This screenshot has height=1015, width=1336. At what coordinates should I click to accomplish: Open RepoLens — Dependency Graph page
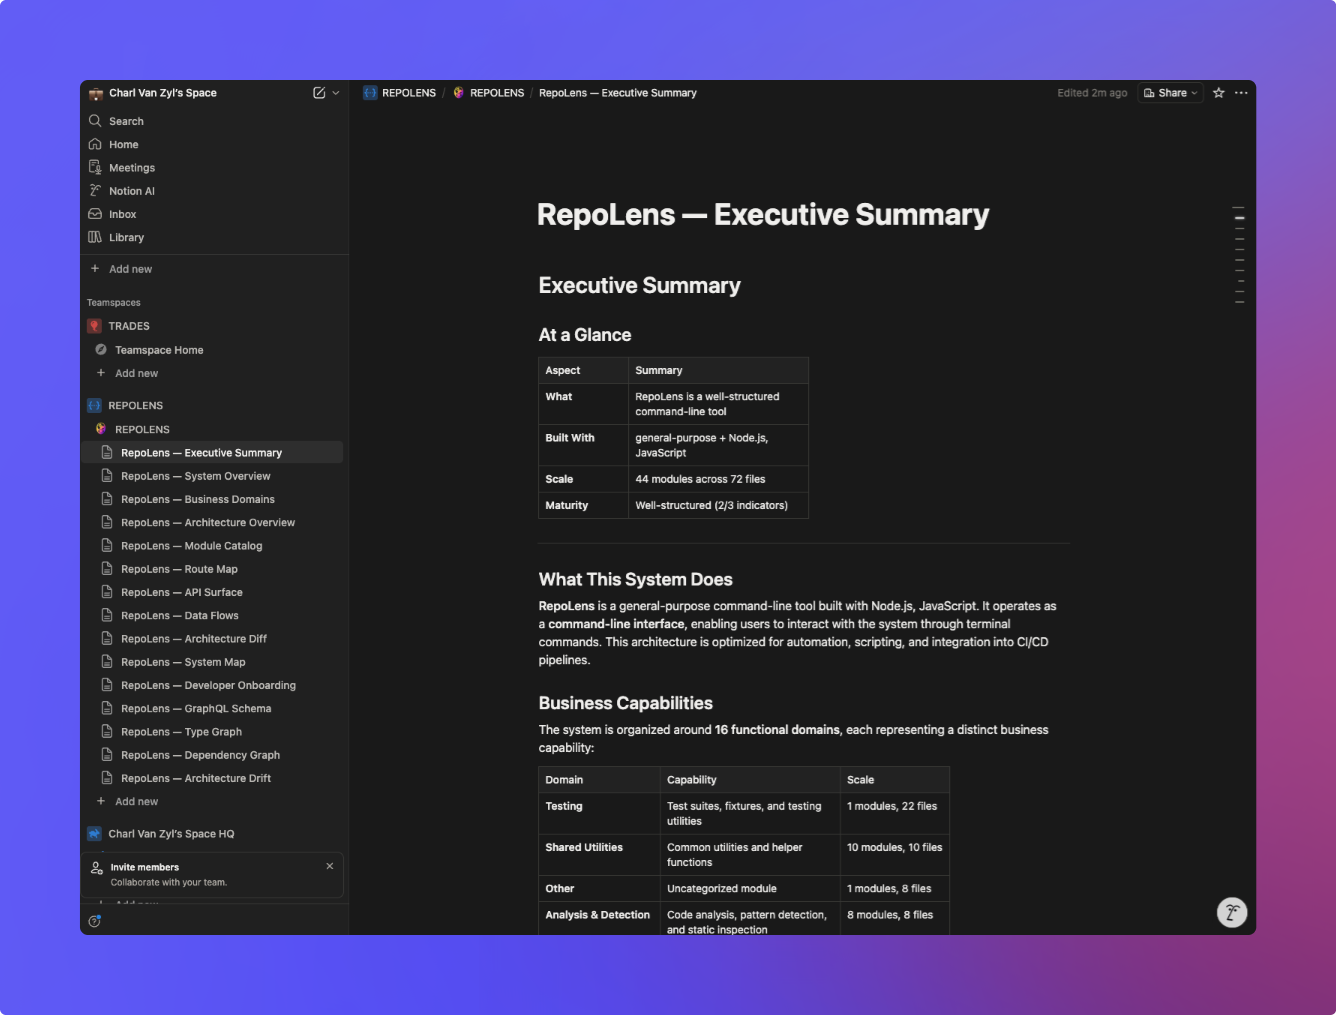(214, 755)
